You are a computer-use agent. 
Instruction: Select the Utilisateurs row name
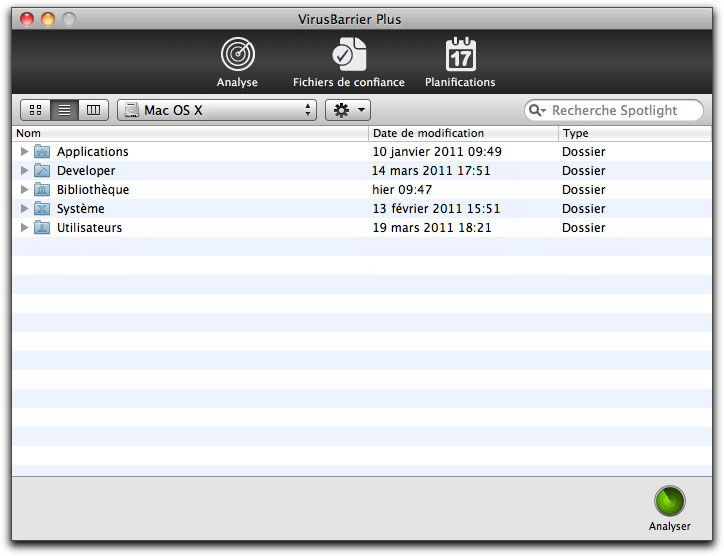pos(89,228)
